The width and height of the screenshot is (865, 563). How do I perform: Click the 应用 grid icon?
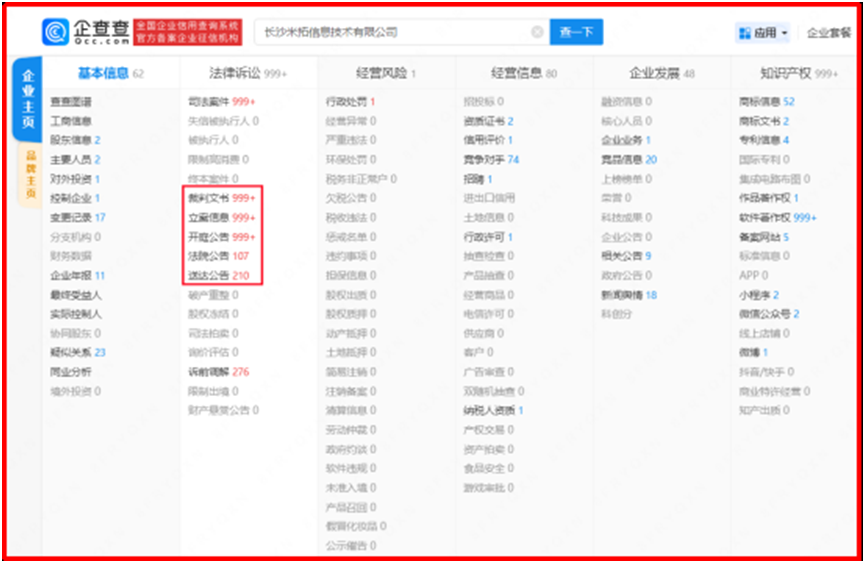[x=744, y=33]
